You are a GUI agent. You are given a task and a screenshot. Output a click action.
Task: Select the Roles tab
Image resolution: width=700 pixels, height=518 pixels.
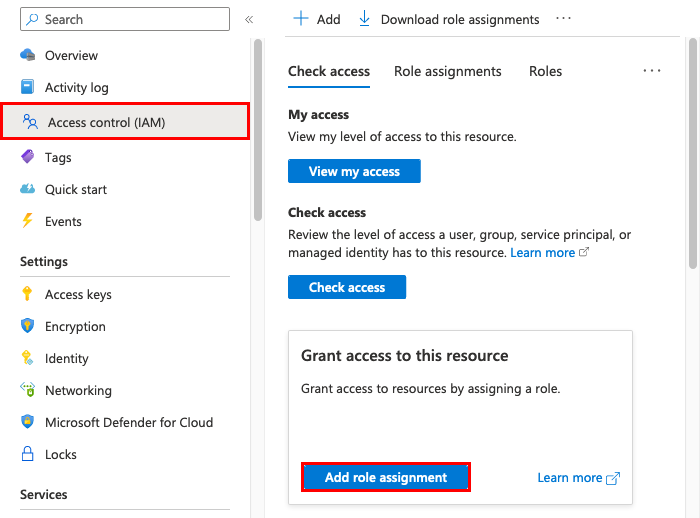pos(545,71)
